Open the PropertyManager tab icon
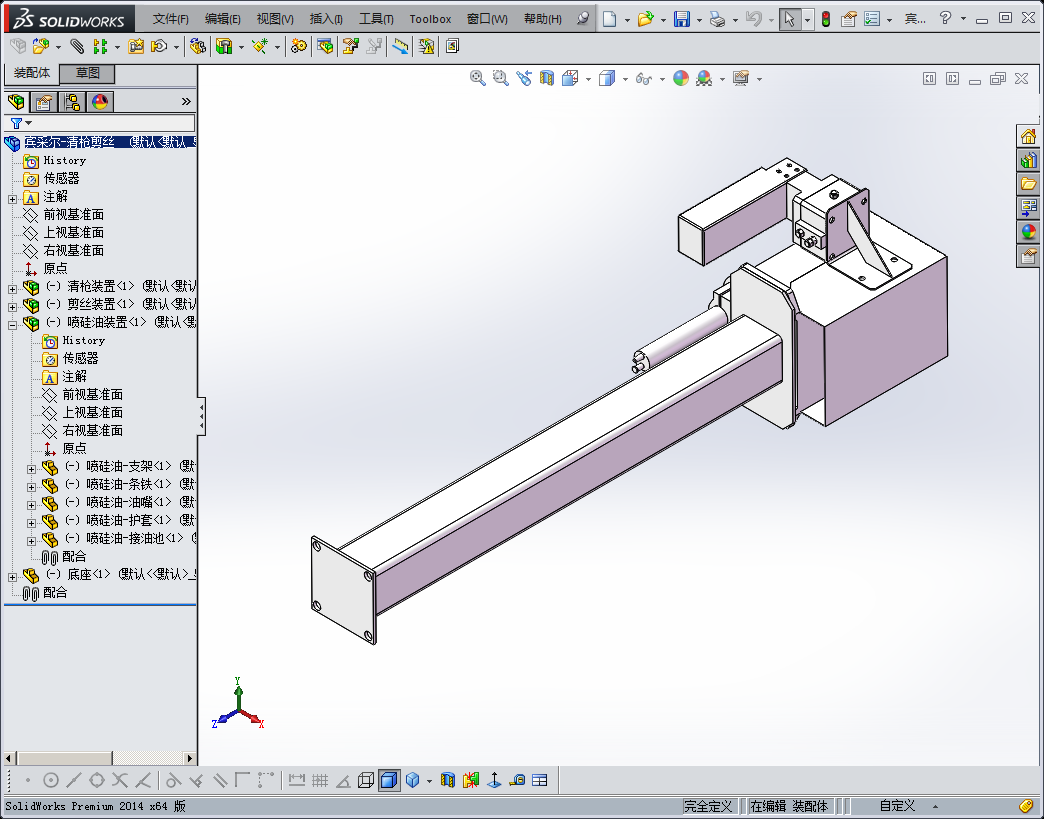The width and height of the screenshot is (1044, 819). pyautogui.click(x=44, y=102)
